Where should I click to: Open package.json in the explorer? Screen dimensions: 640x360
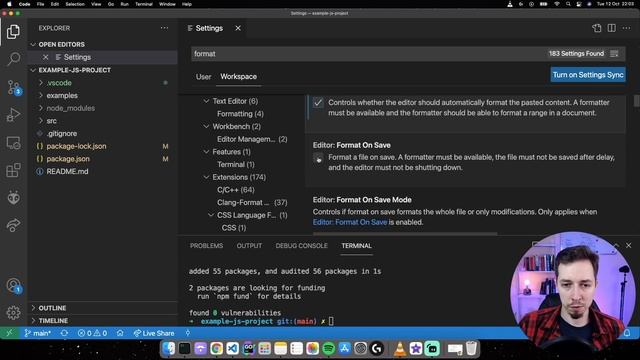pyautogui.click(x=68, y=159)
